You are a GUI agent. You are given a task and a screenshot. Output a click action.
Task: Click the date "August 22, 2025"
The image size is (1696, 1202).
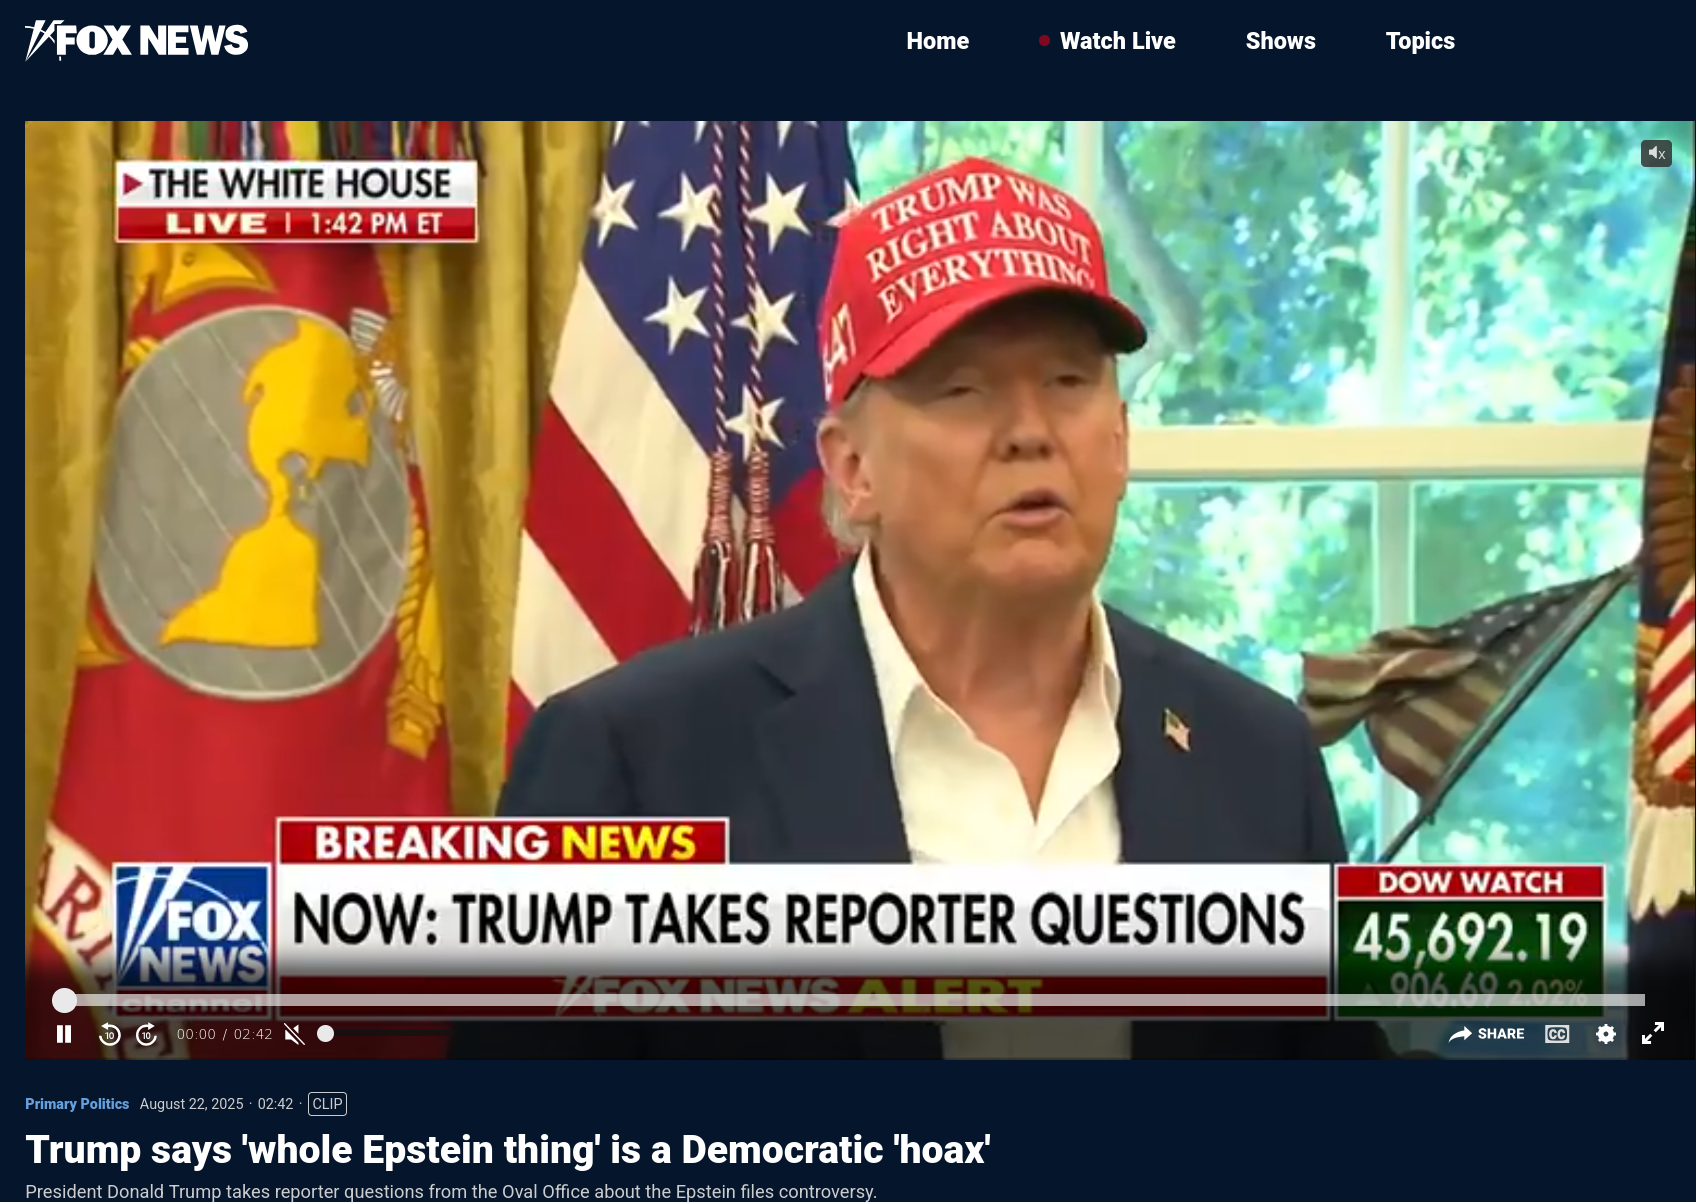[192, 1104]
